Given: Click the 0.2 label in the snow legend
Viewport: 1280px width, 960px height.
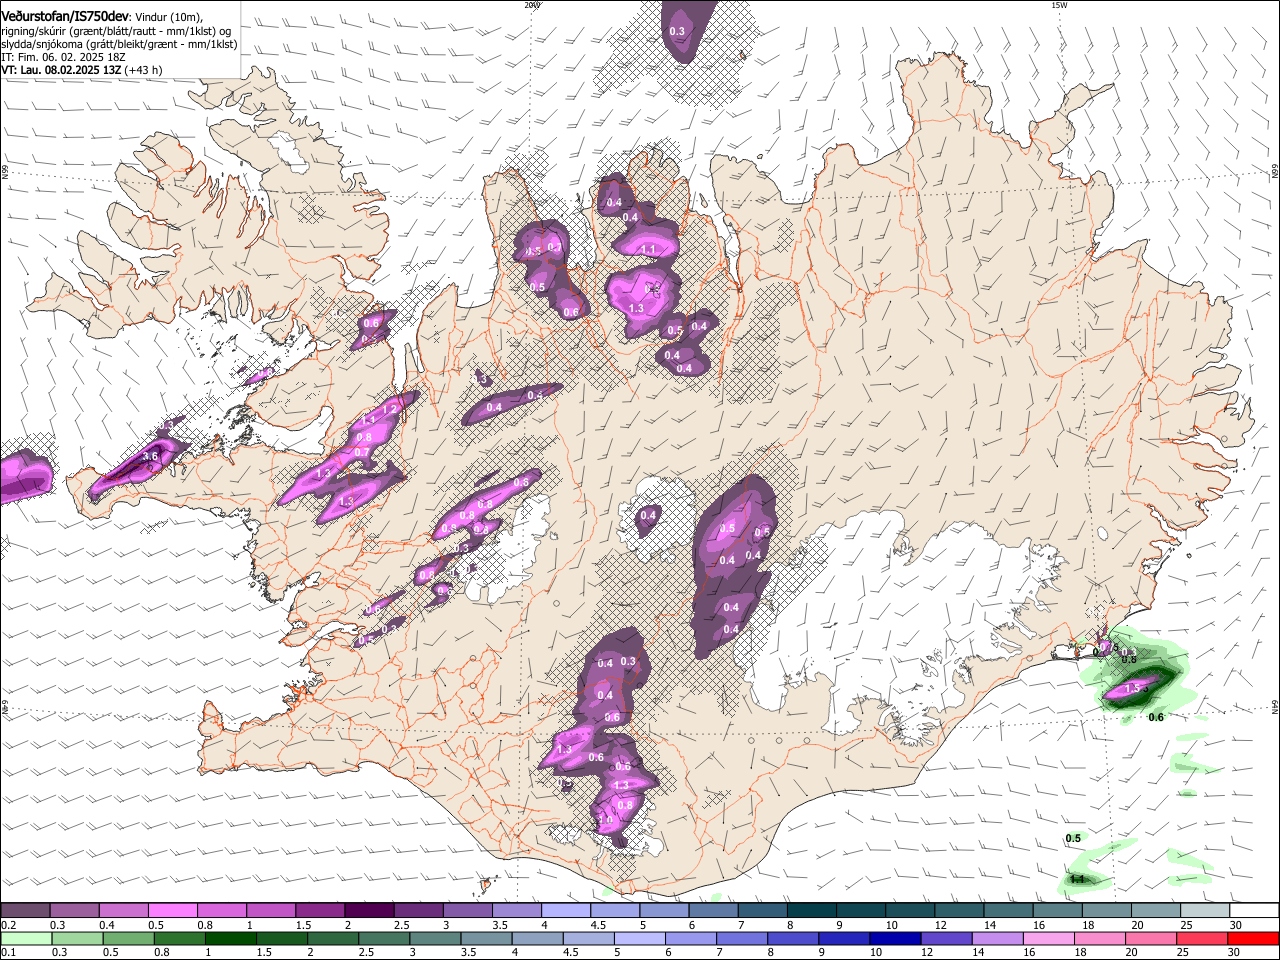Looking at the screenshot, I should pos(8,925).
